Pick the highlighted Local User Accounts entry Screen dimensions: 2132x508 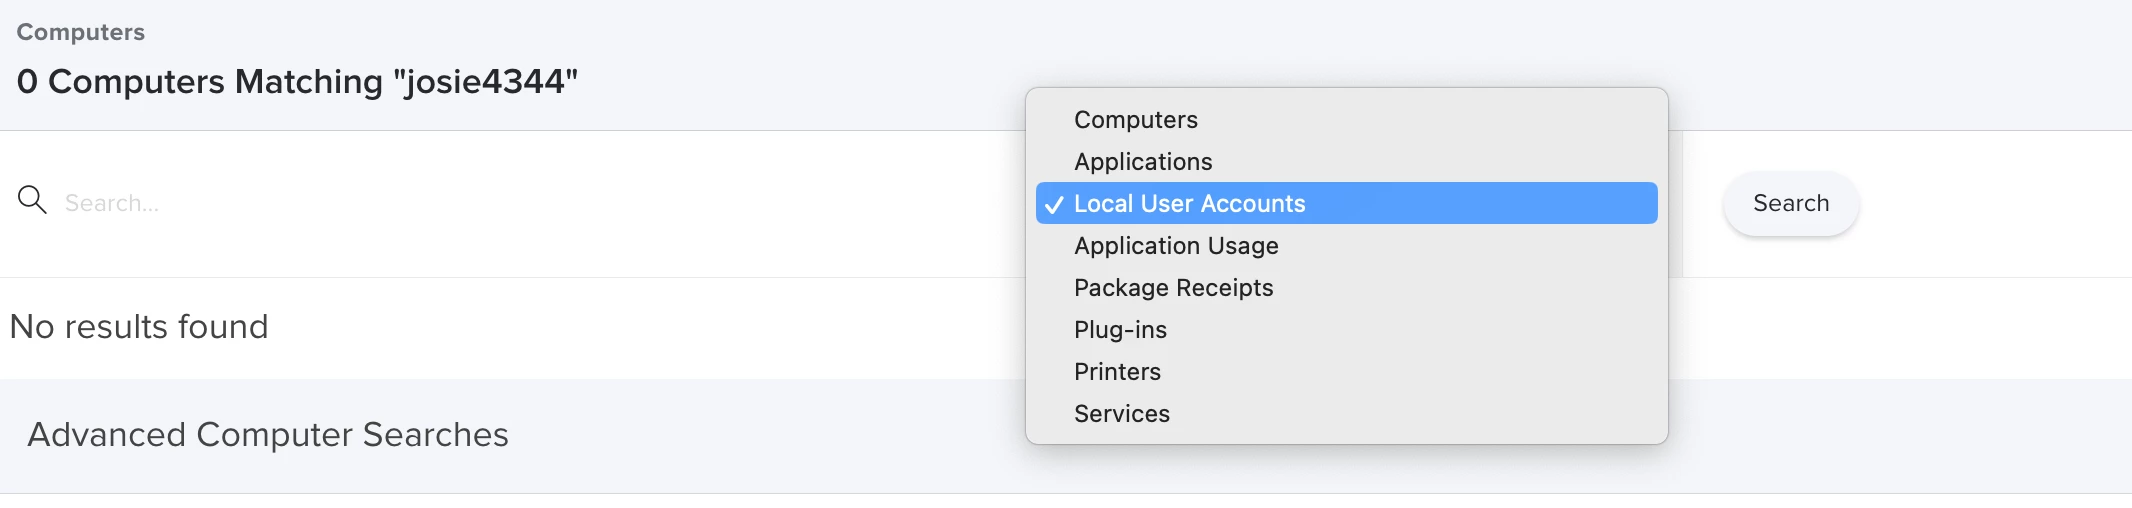point(1346,203)
